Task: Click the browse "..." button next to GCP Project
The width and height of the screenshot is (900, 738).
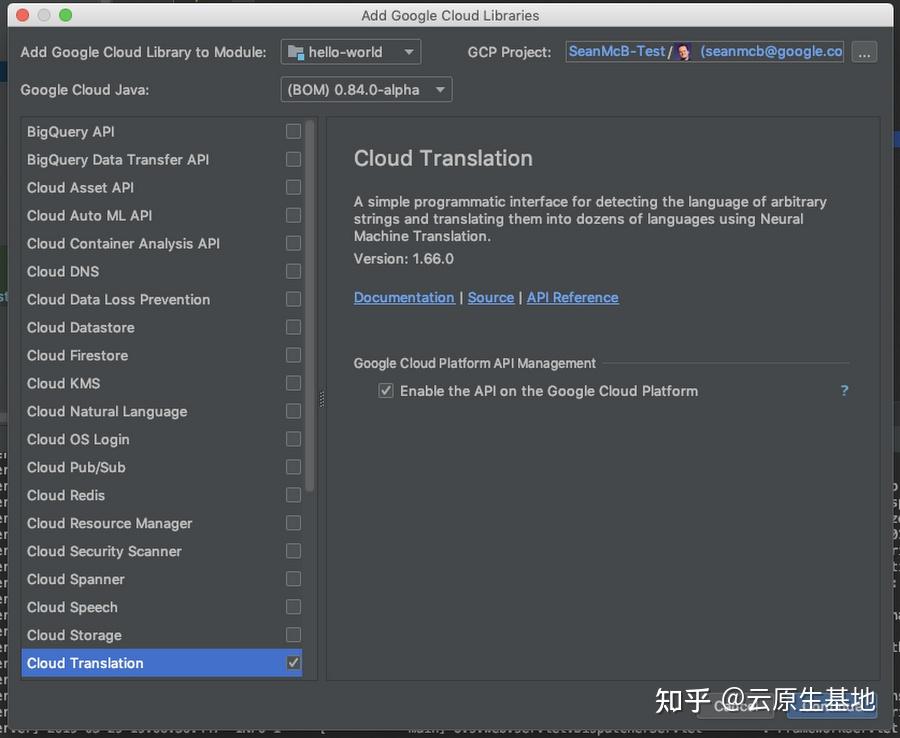Action: click(863, 52)
